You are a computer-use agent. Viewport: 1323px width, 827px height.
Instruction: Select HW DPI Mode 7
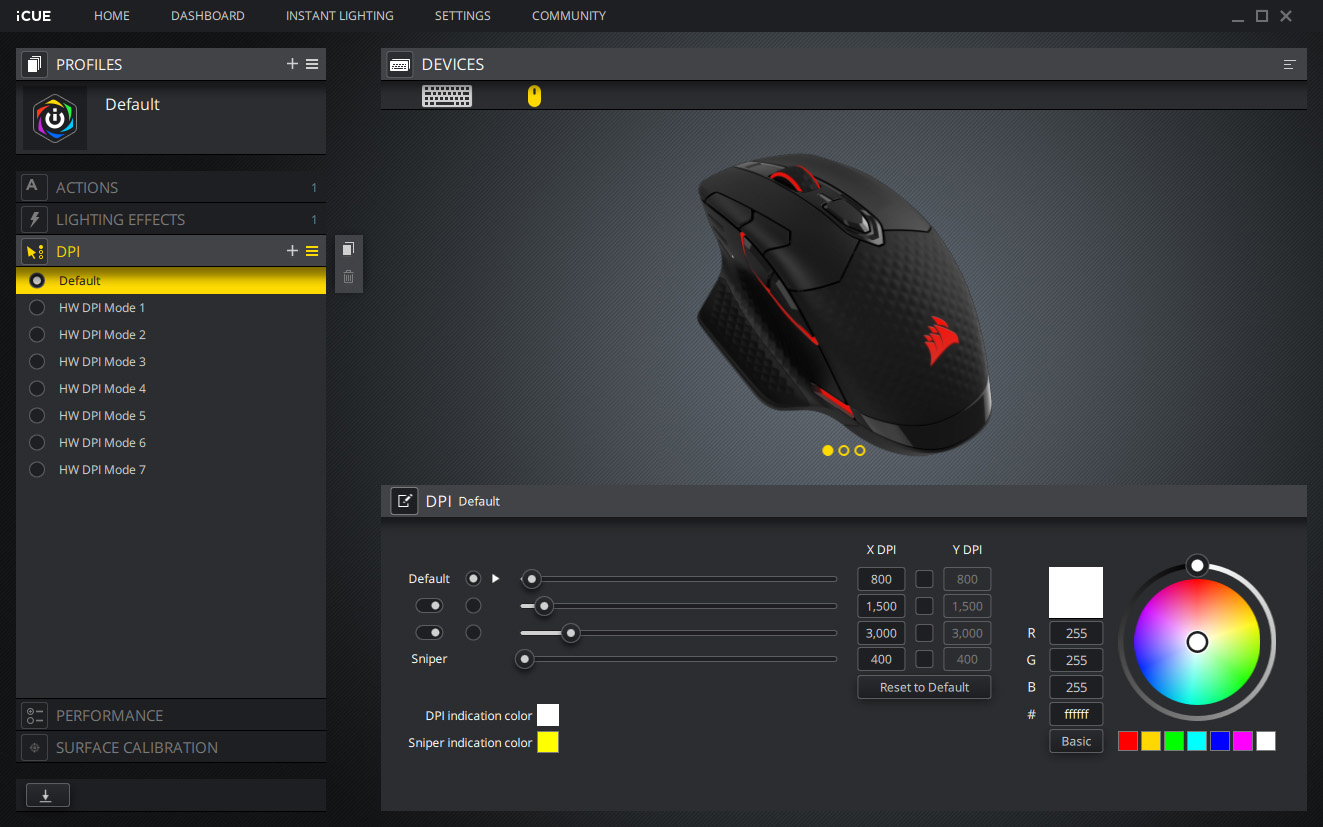[171, 470]
